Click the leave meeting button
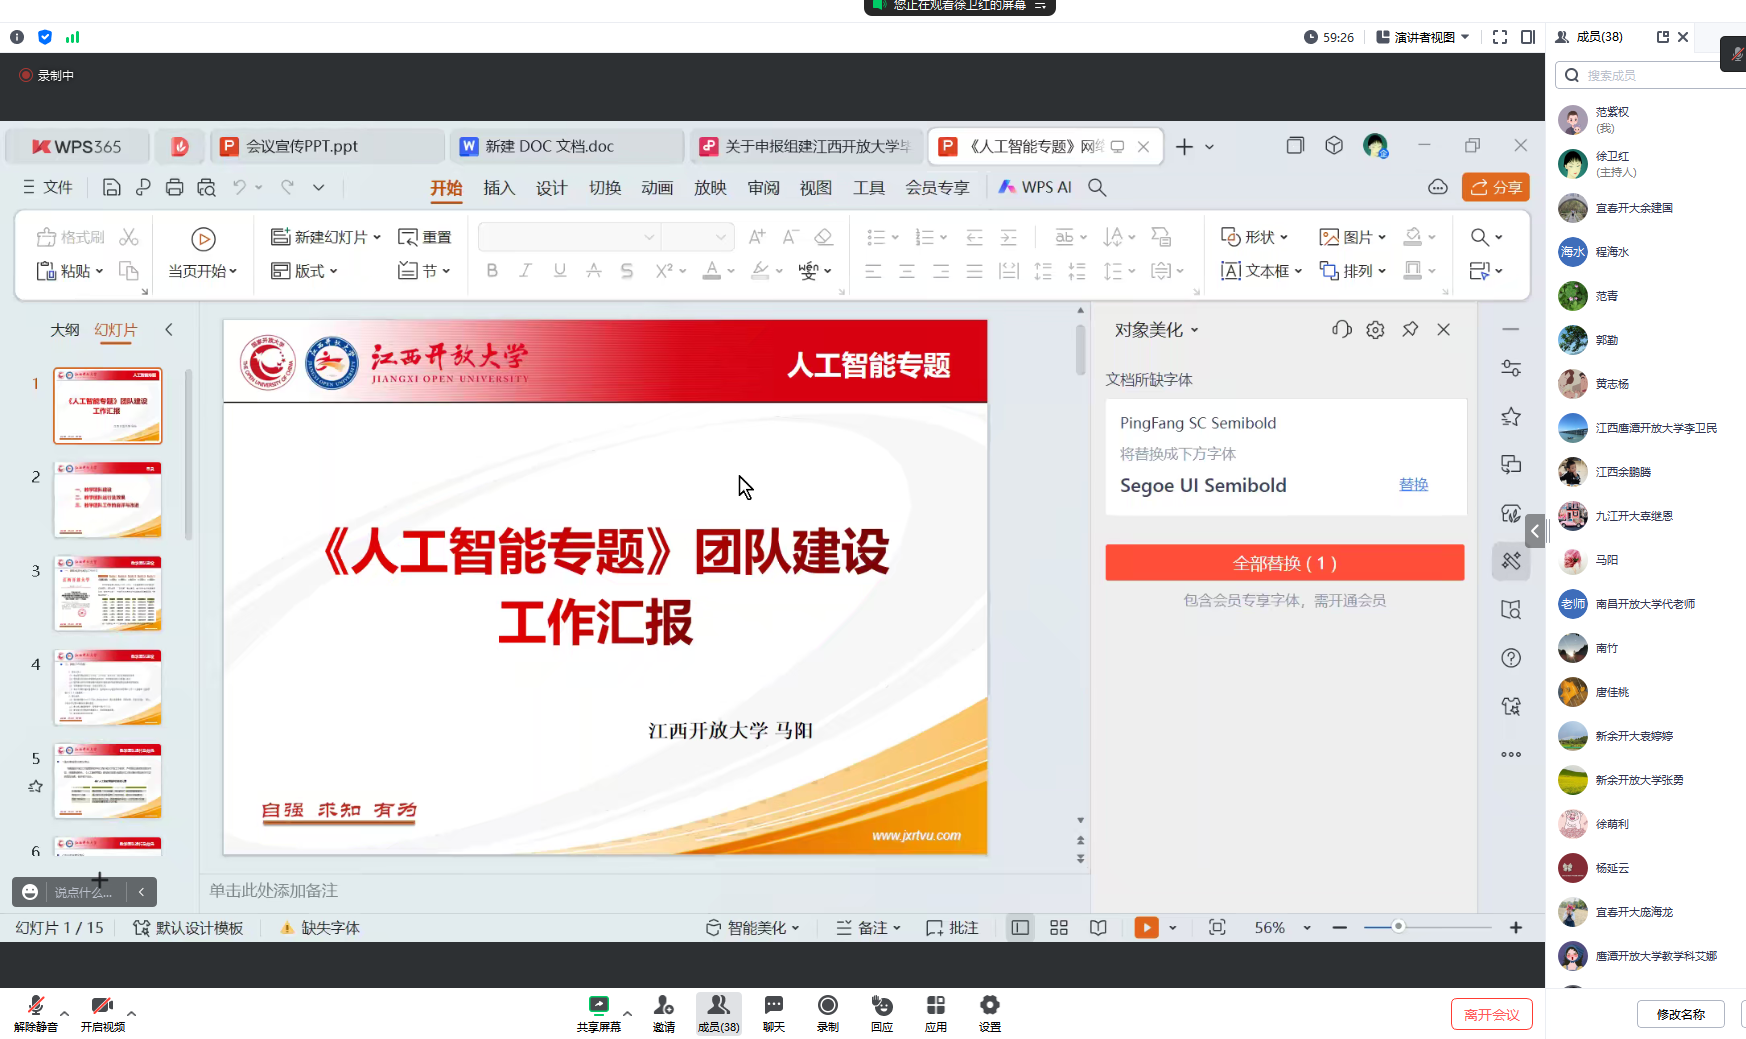Image resolution: width=1746 pixels, height=1039 pixels. pyautogui.click(x=1491, y=1014)
